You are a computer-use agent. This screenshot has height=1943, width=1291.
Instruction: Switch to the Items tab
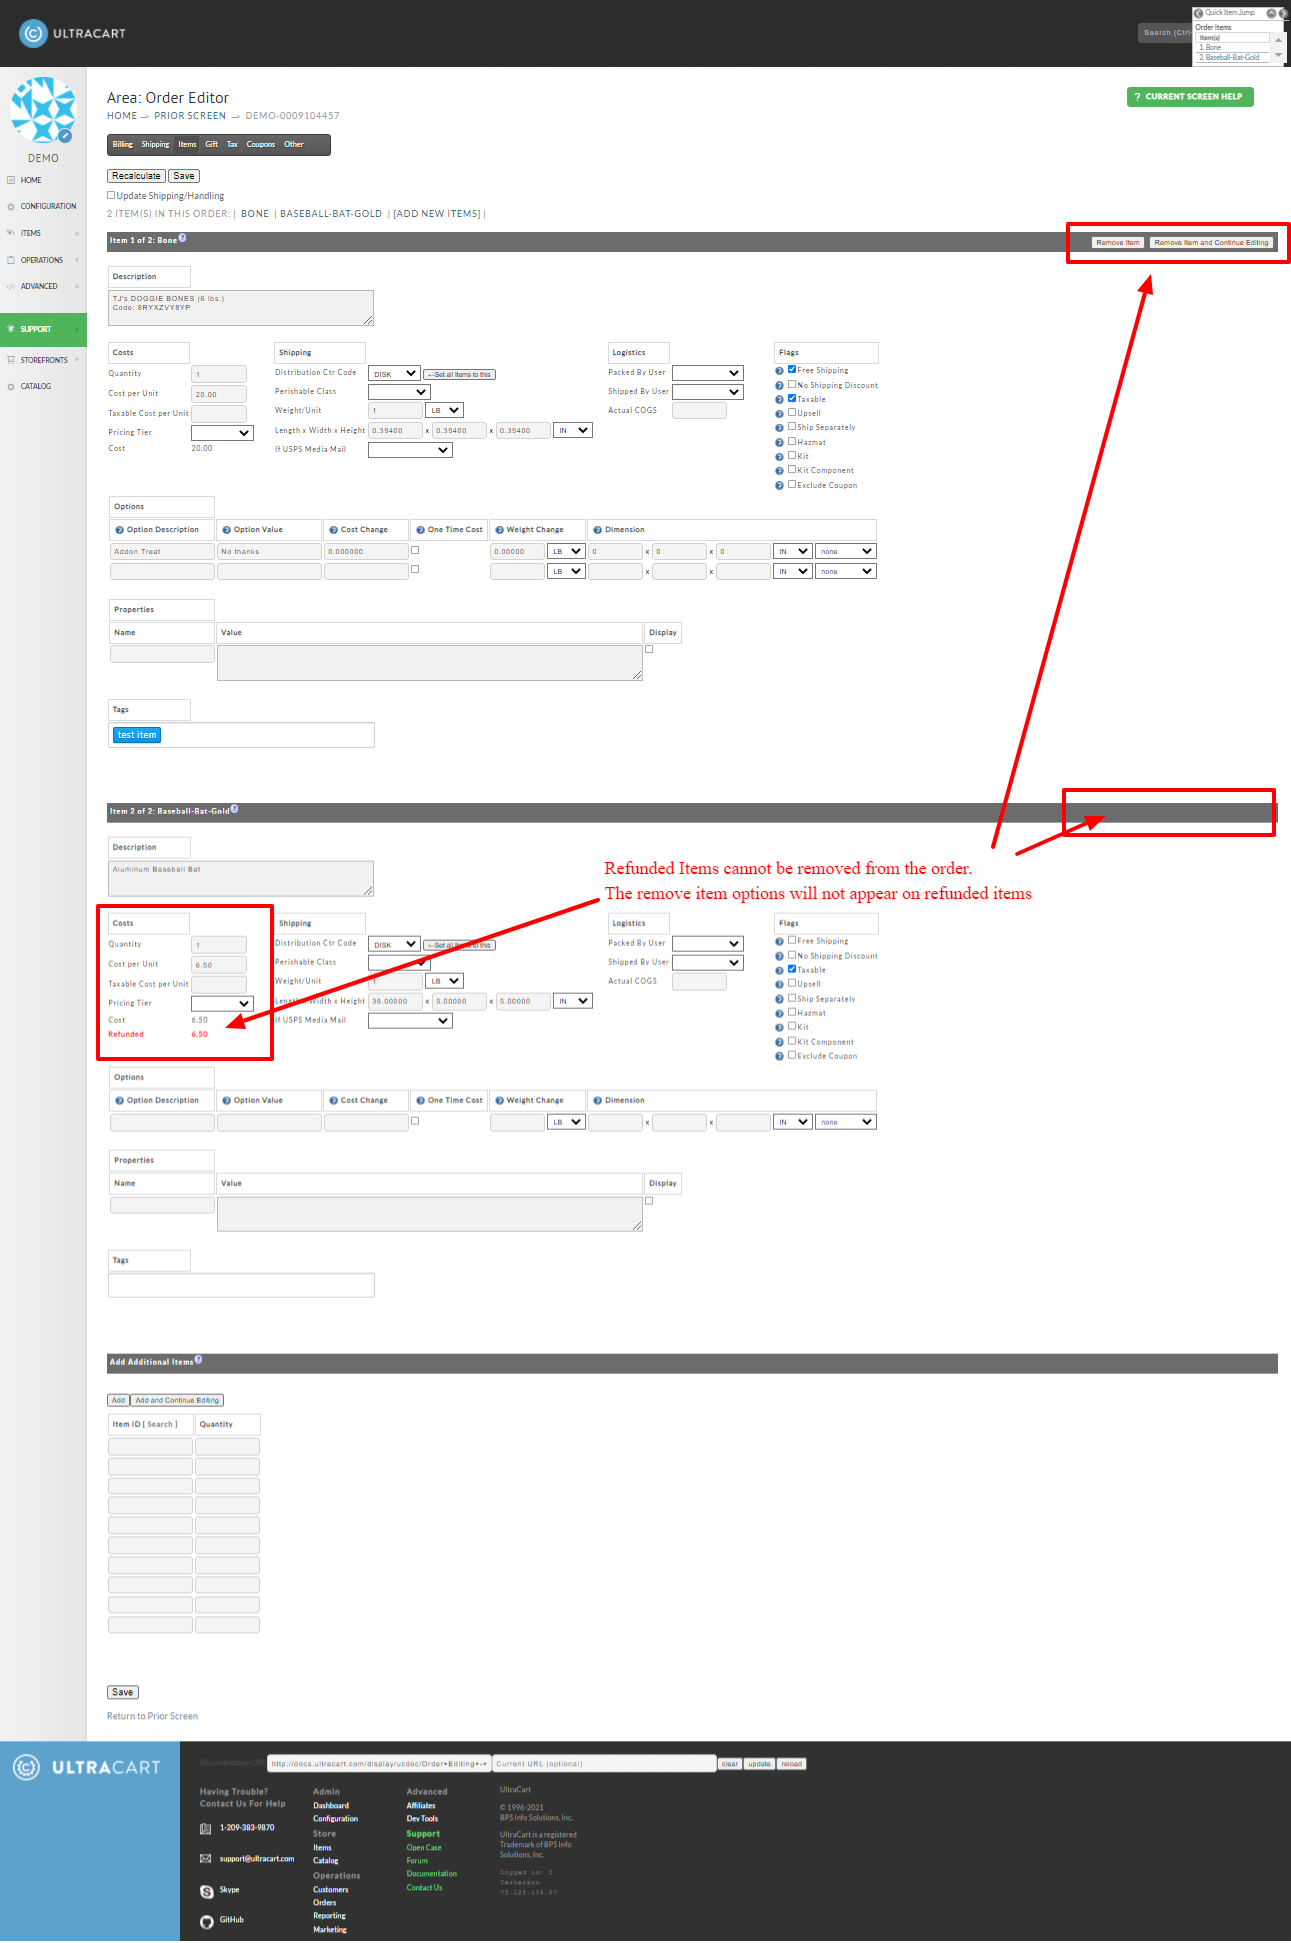point(187,145)
